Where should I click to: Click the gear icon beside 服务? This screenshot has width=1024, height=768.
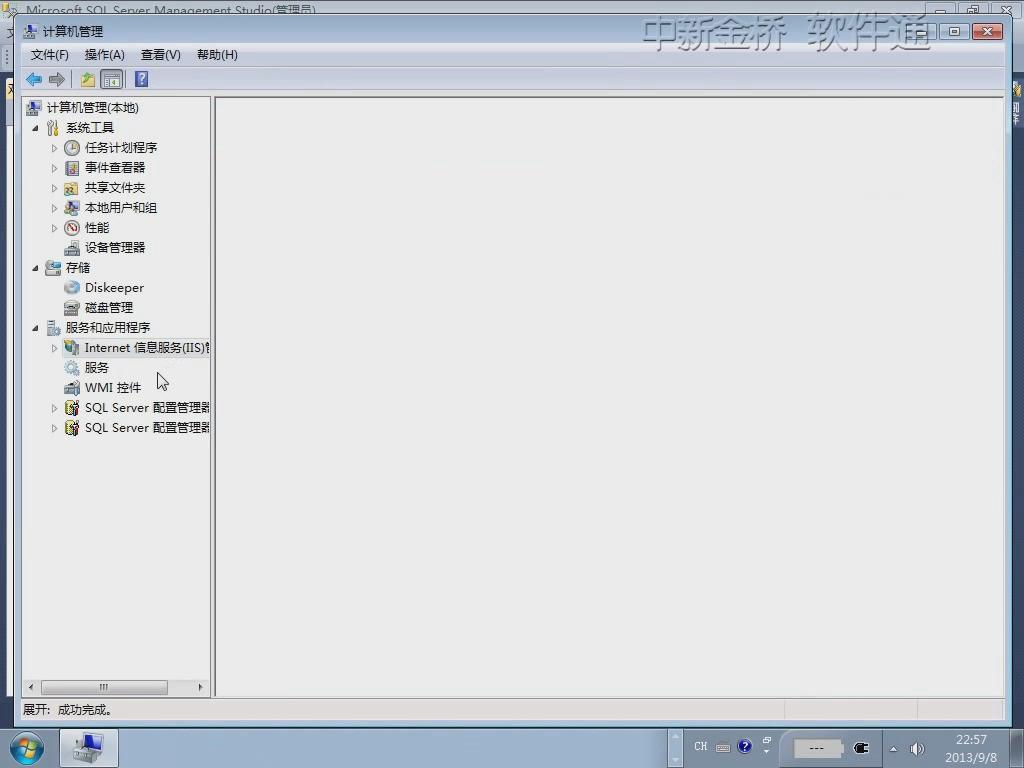72,368
